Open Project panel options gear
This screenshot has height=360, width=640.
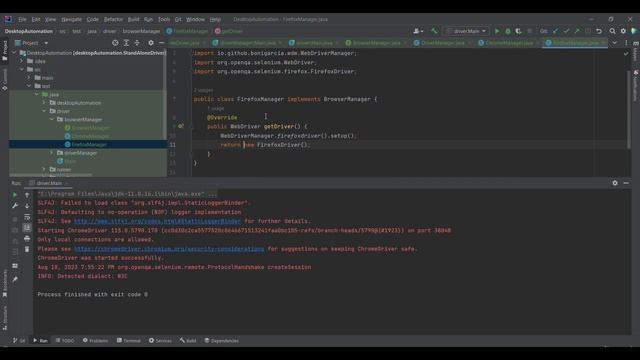pos(151,43)
